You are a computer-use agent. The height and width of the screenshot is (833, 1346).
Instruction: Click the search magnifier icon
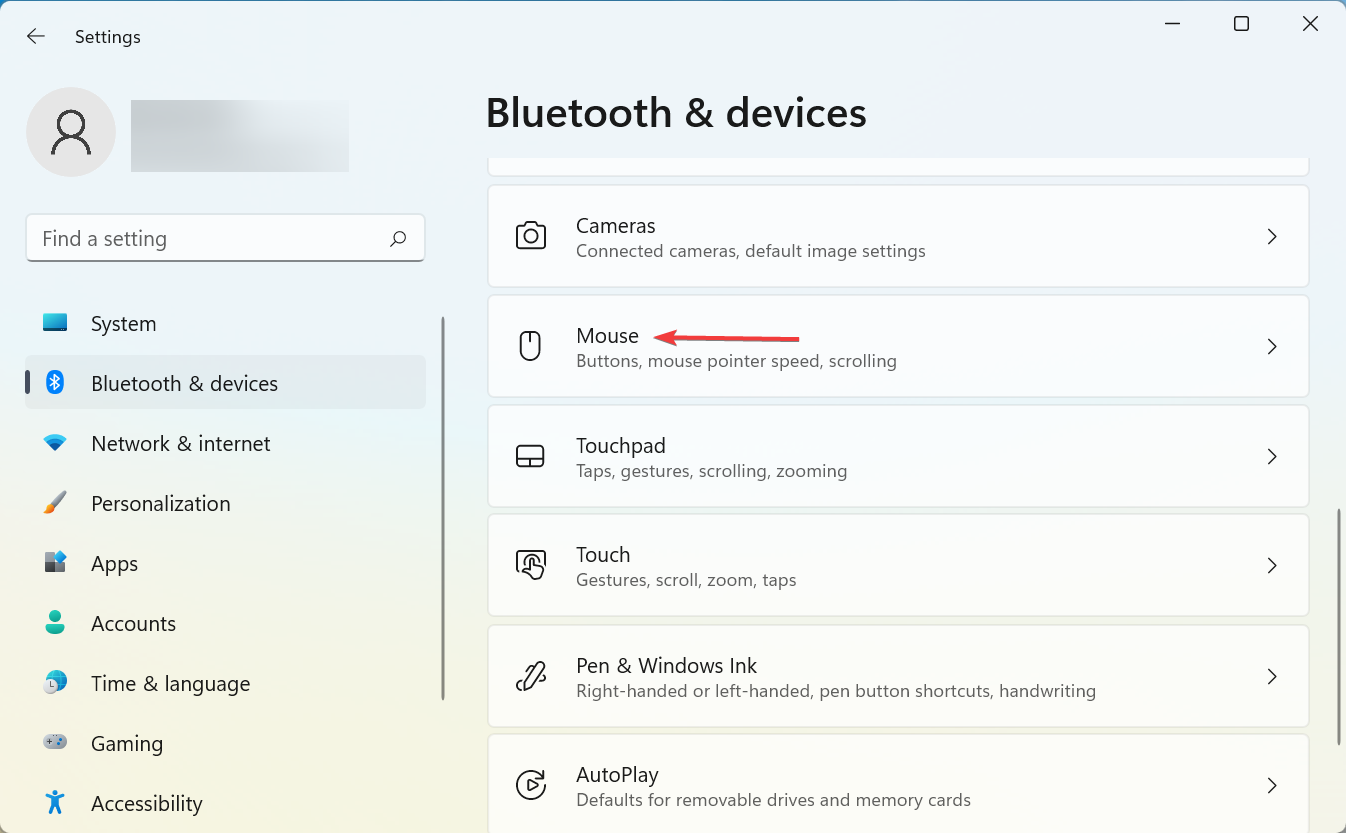pos(398,238)
